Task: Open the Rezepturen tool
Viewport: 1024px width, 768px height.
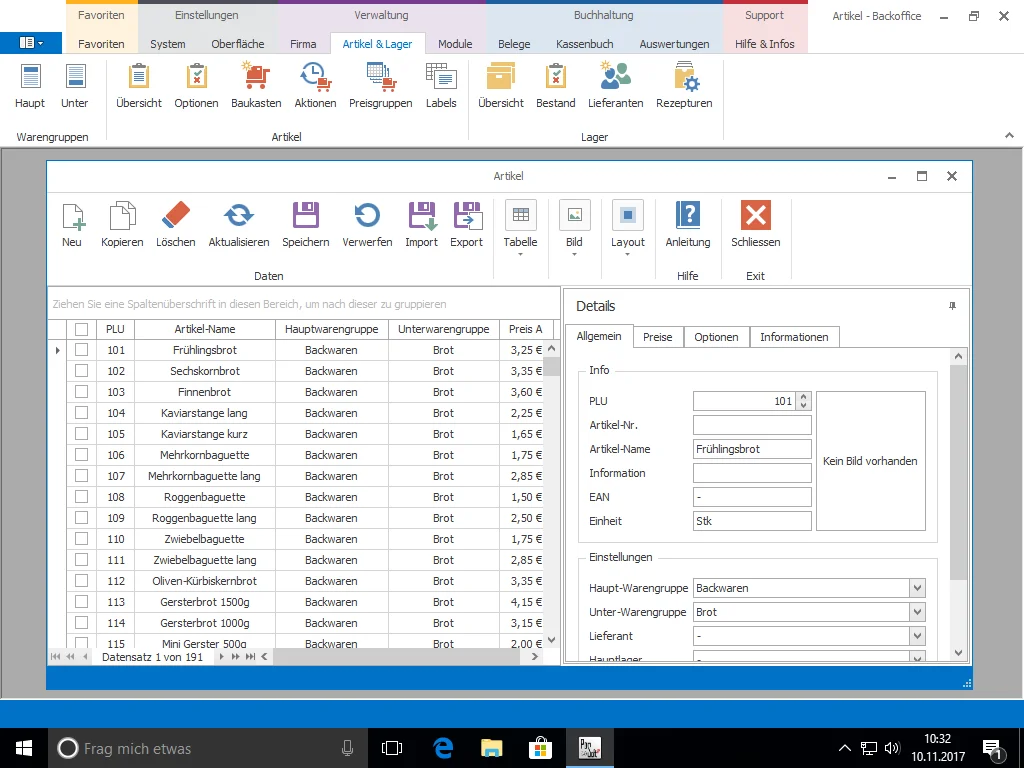Action: click(x=683, y=85)
